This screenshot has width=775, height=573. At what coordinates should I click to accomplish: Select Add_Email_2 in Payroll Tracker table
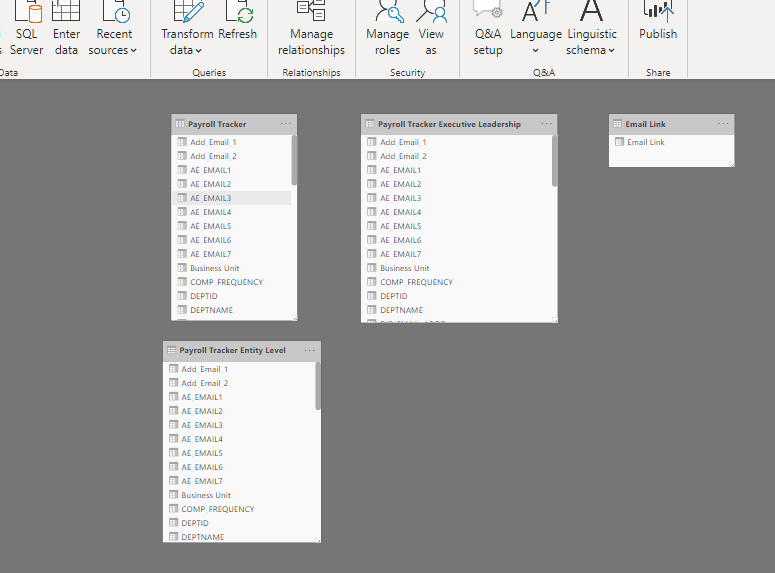[x=231, y=156]
